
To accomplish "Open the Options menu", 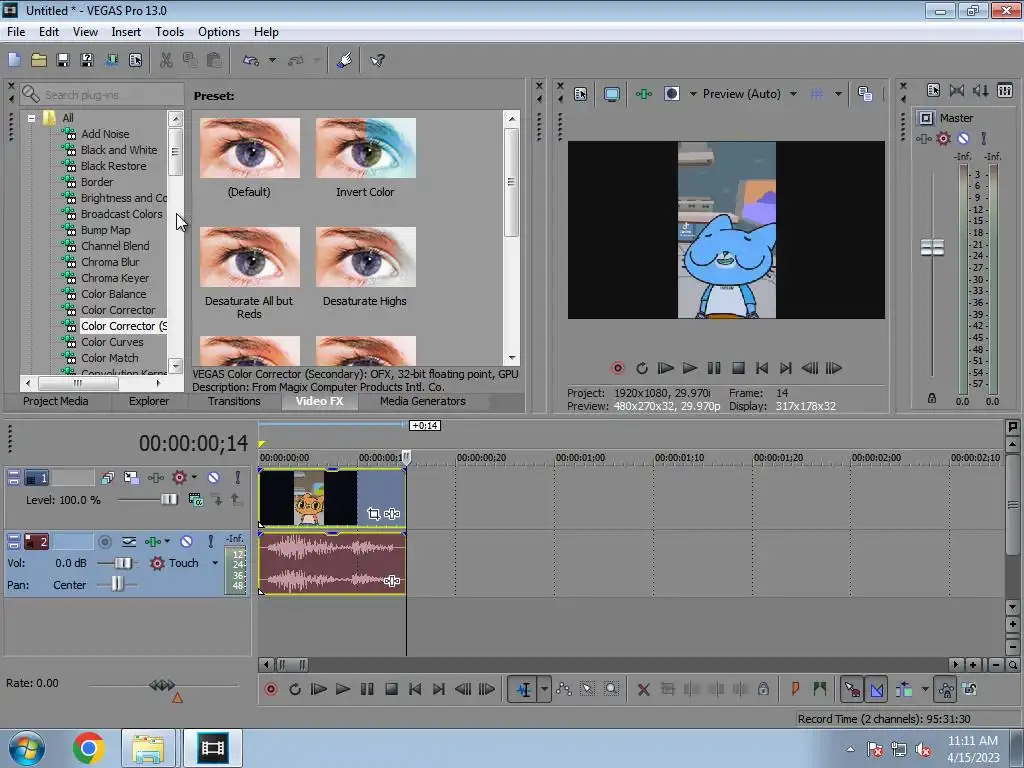I will tap(219, 32).
